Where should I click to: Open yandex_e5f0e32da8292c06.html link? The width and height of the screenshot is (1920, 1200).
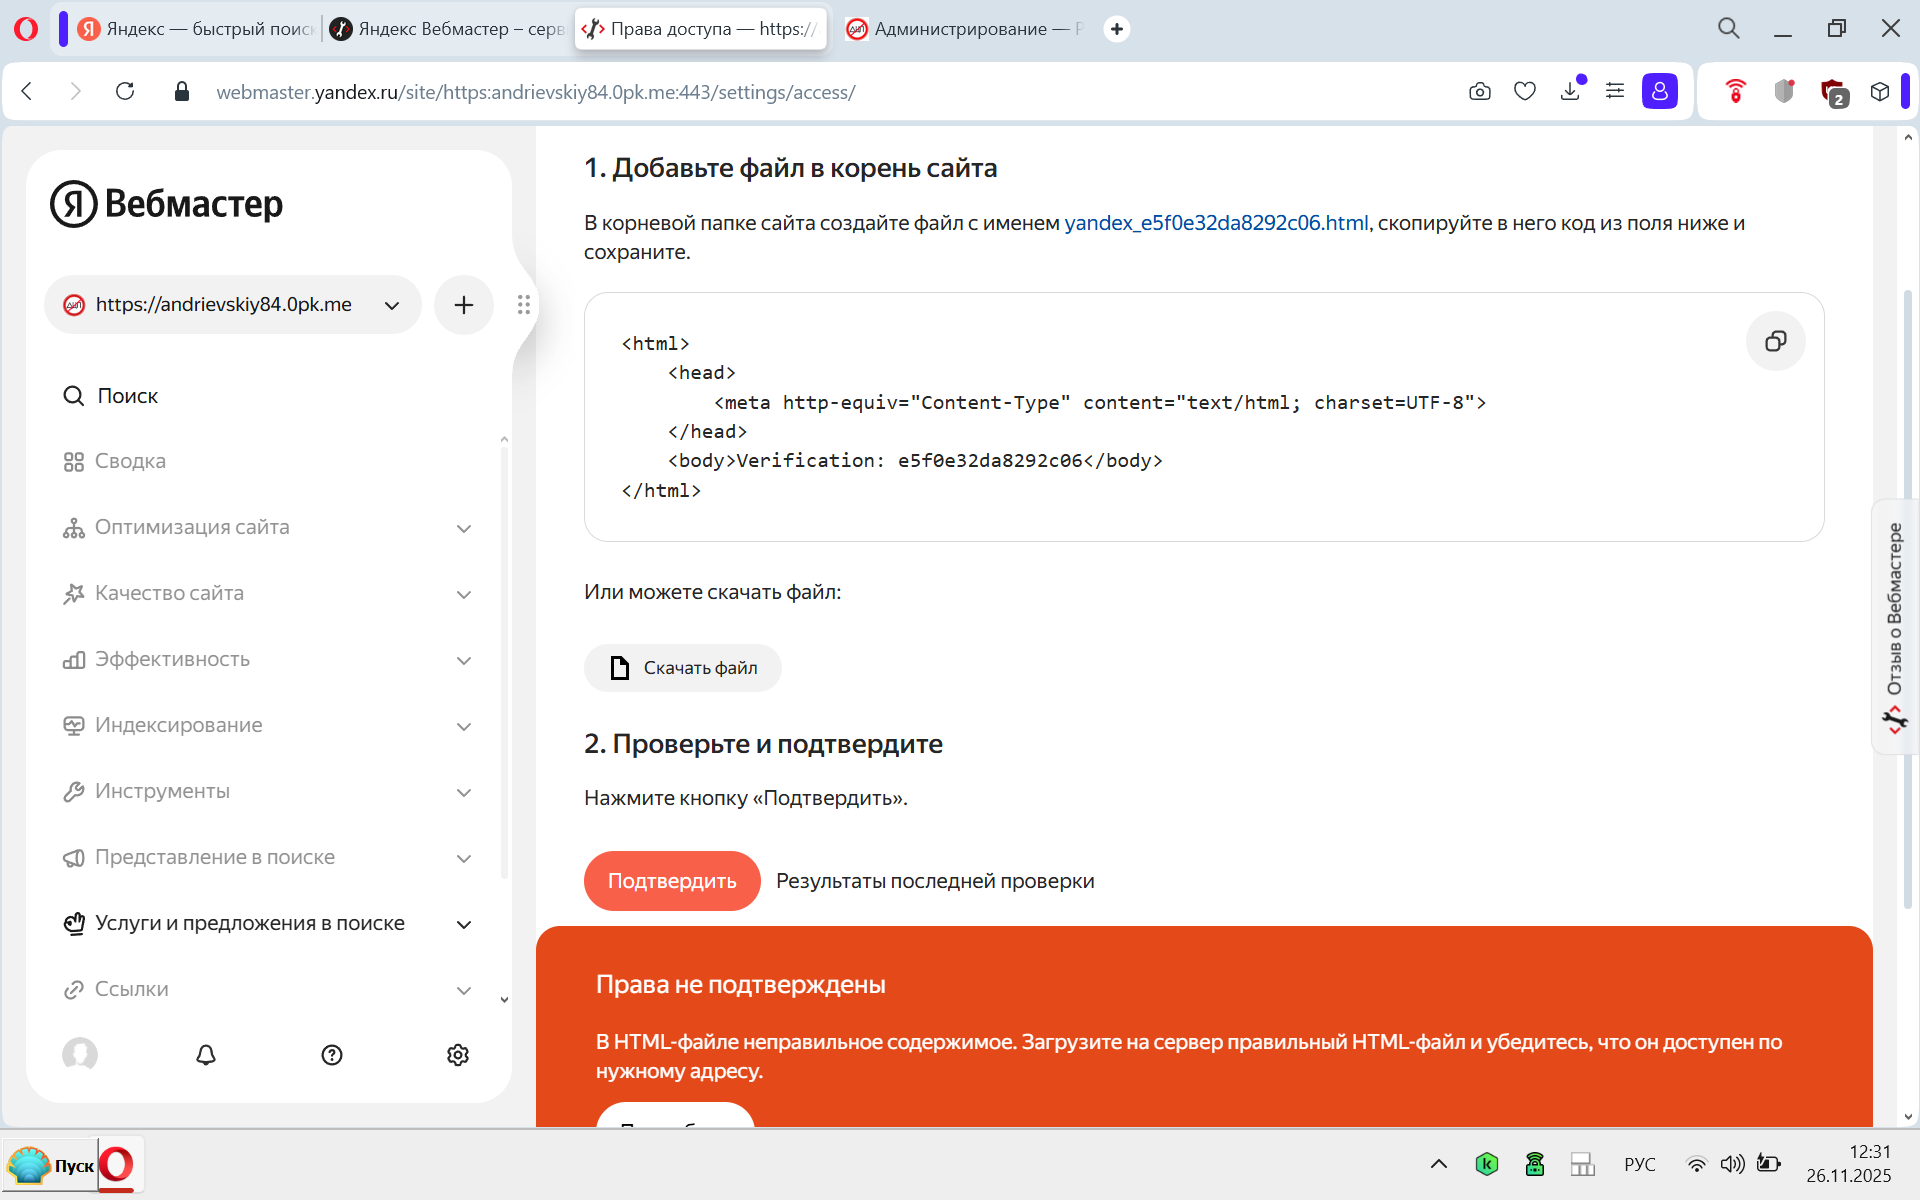point(1216,223)
